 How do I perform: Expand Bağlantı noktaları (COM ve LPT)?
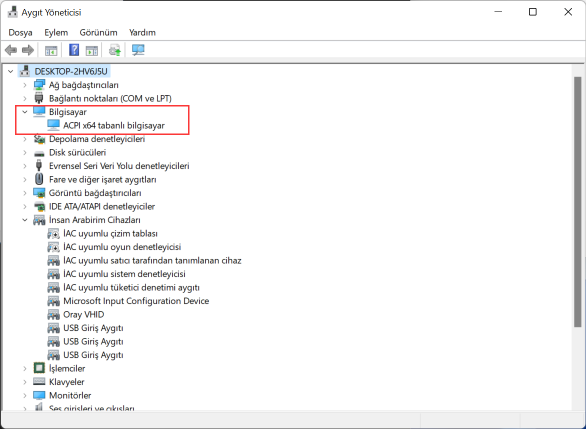(x=25, y=98)
